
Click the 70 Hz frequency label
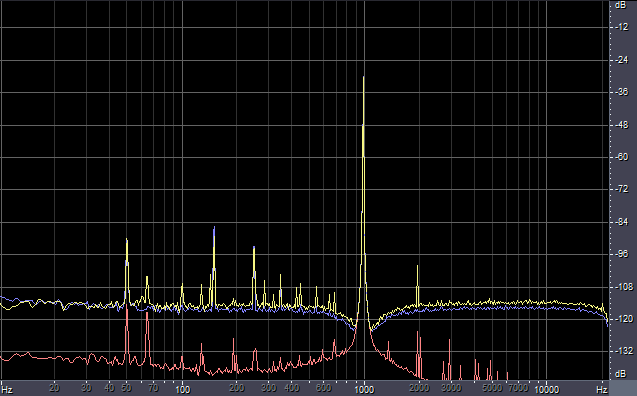(x=153, y=388)
